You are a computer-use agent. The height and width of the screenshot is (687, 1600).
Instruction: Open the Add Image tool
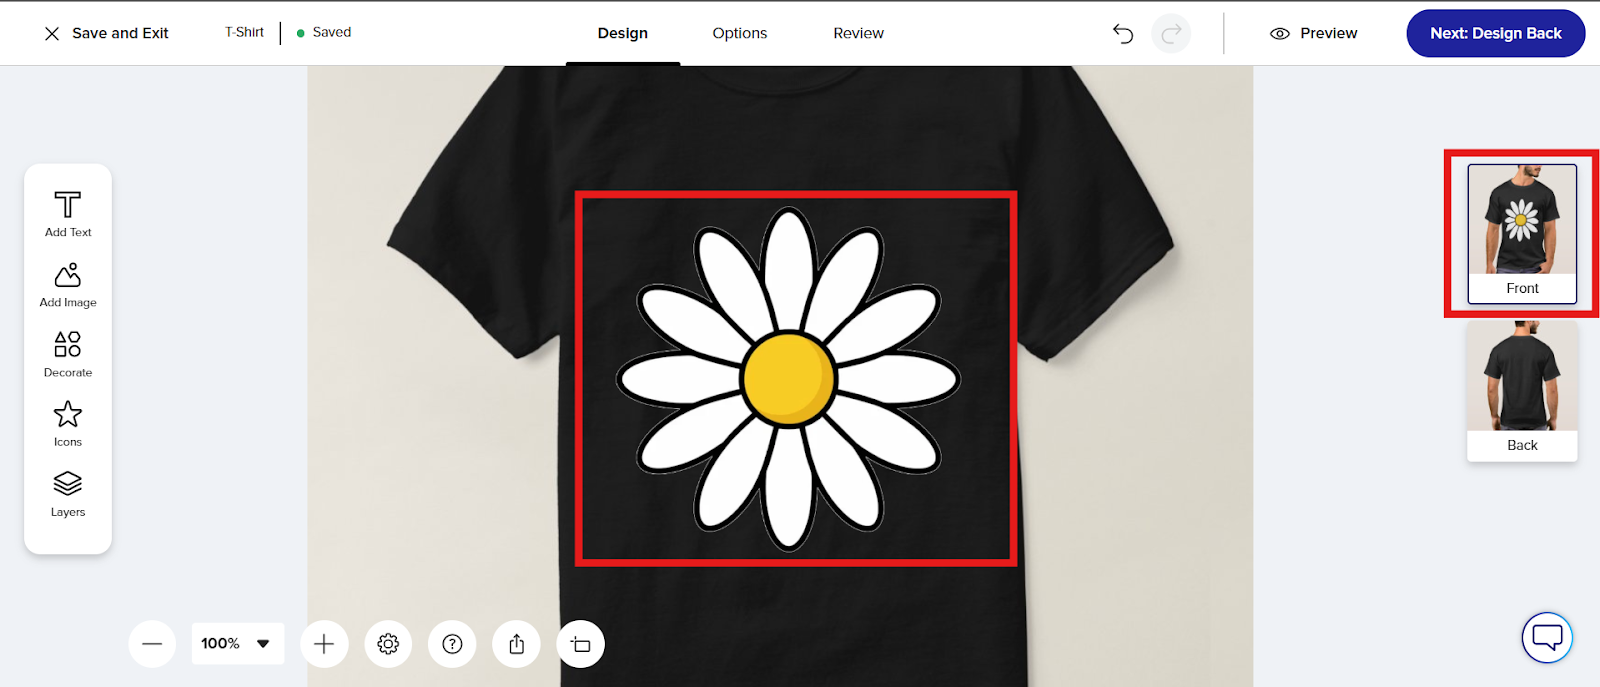tap(68, 284)
